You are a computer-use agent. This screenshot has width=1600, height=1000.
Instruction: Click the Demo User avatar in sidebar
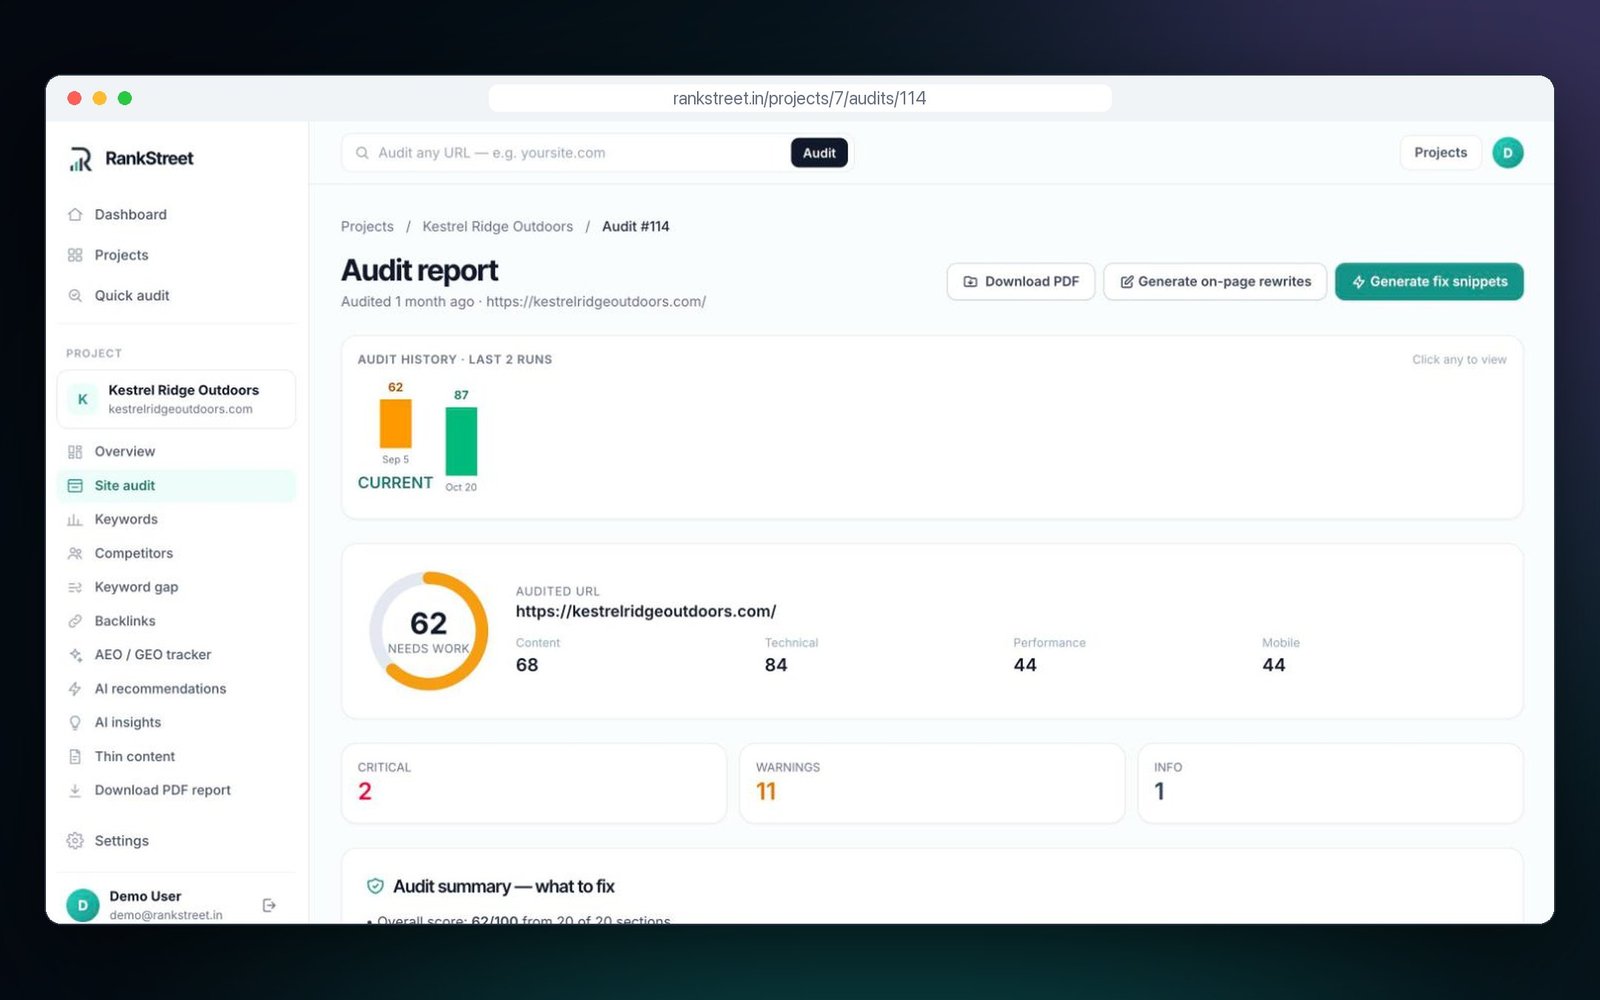83,905
